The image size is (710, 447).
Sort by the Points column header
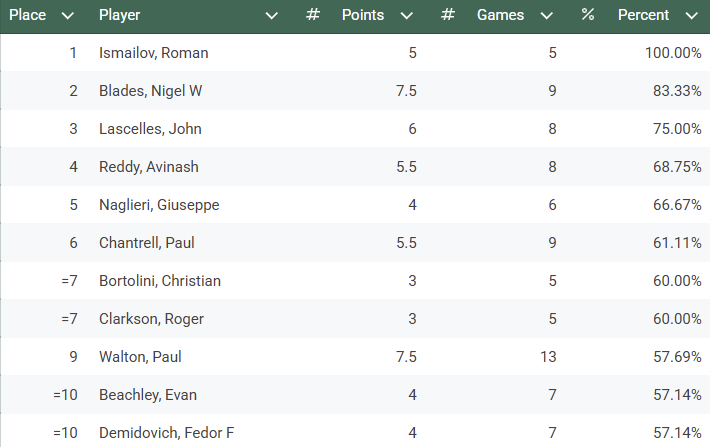pos(363,16)
